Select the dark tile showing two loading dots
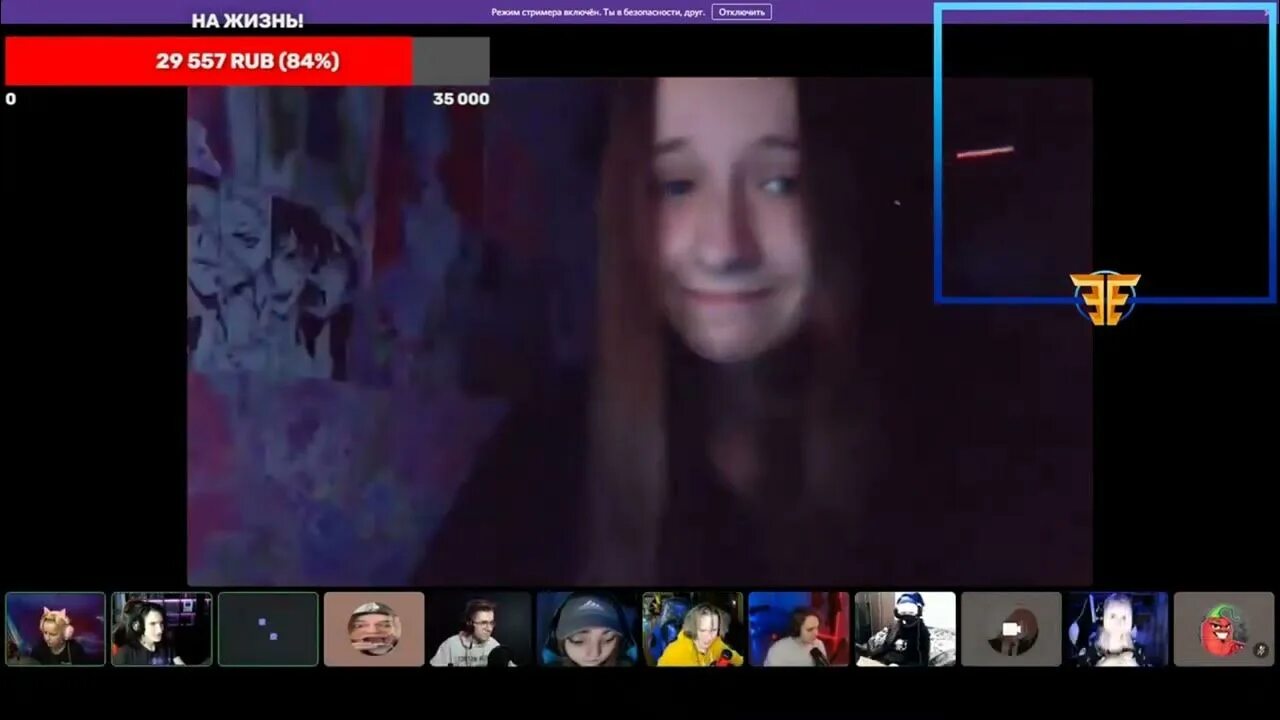Viewport: 1280px width, 720px height. pos(268,629)
